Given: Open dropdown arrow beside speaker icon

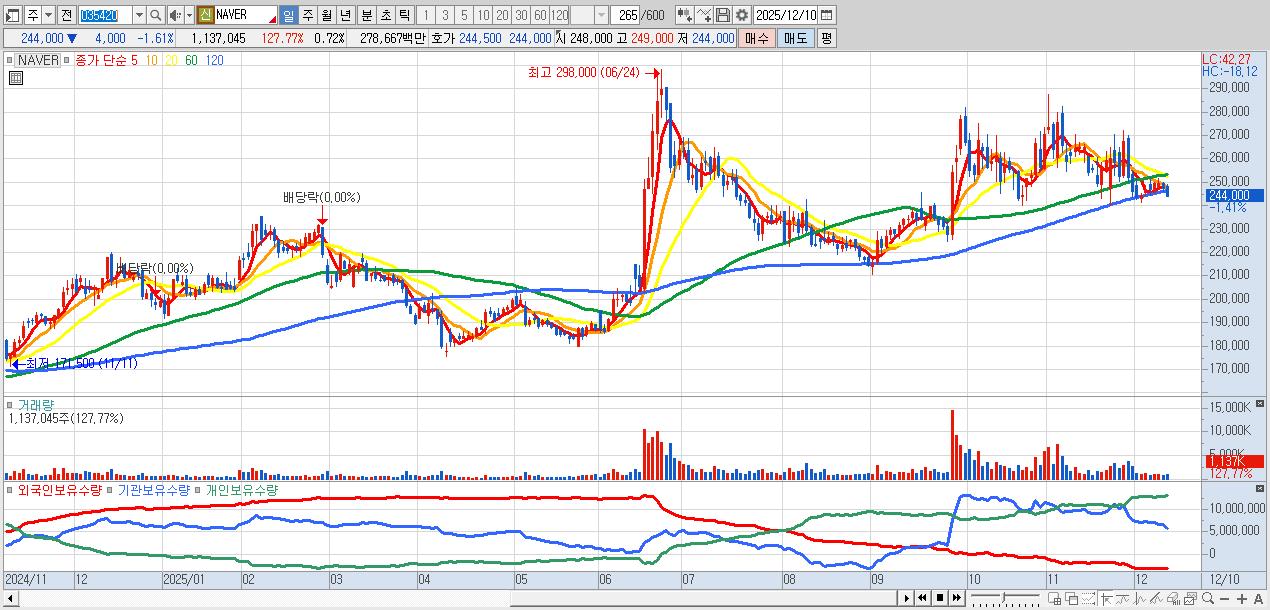Looking at the screenshot, I should click(x=189, y=15).
